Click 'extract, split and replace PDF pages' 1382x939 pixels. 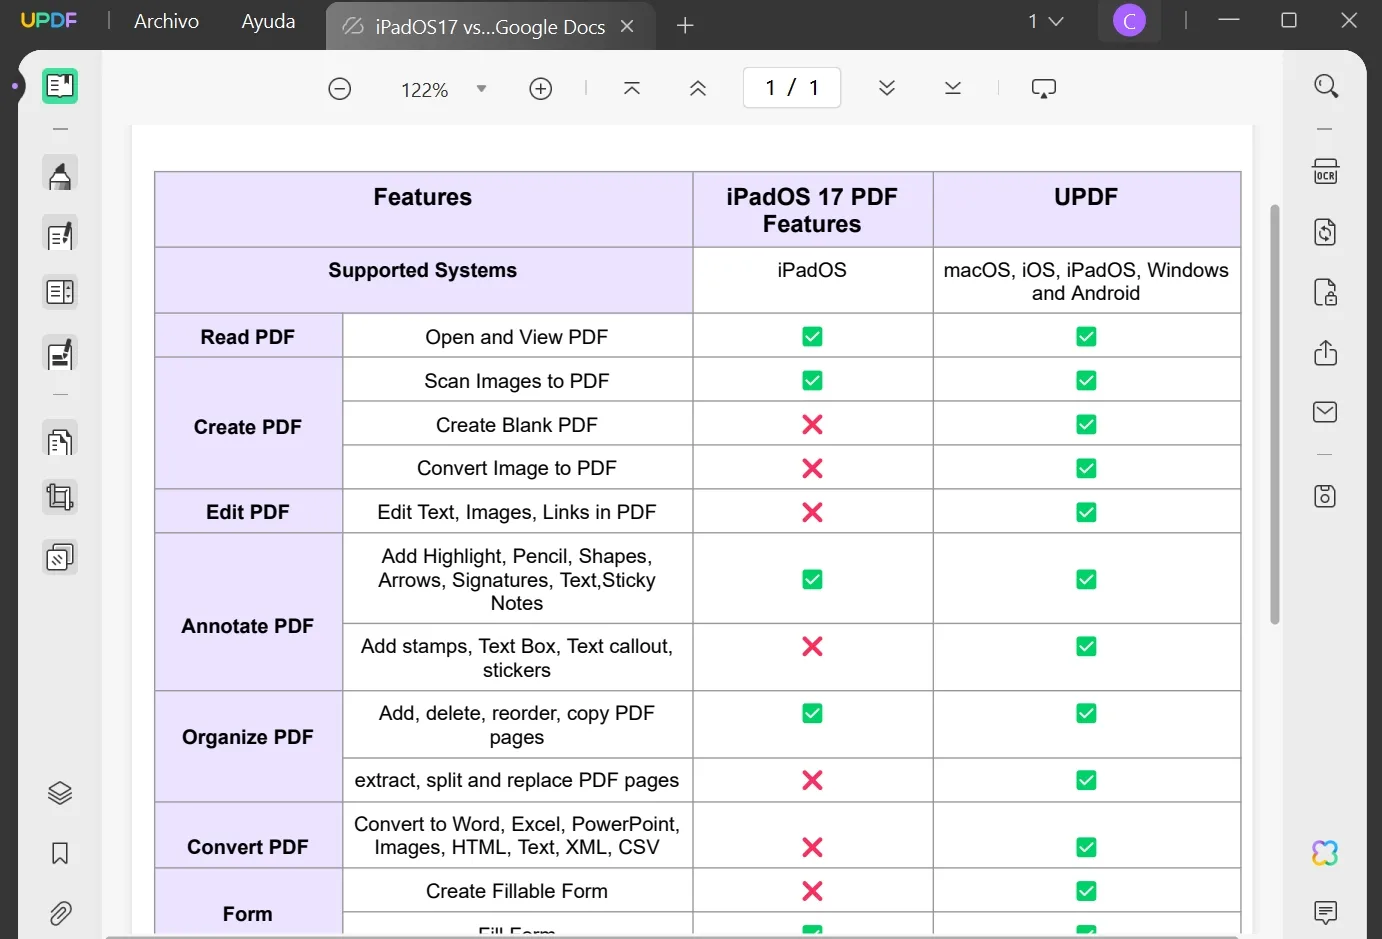pos(517,780)
